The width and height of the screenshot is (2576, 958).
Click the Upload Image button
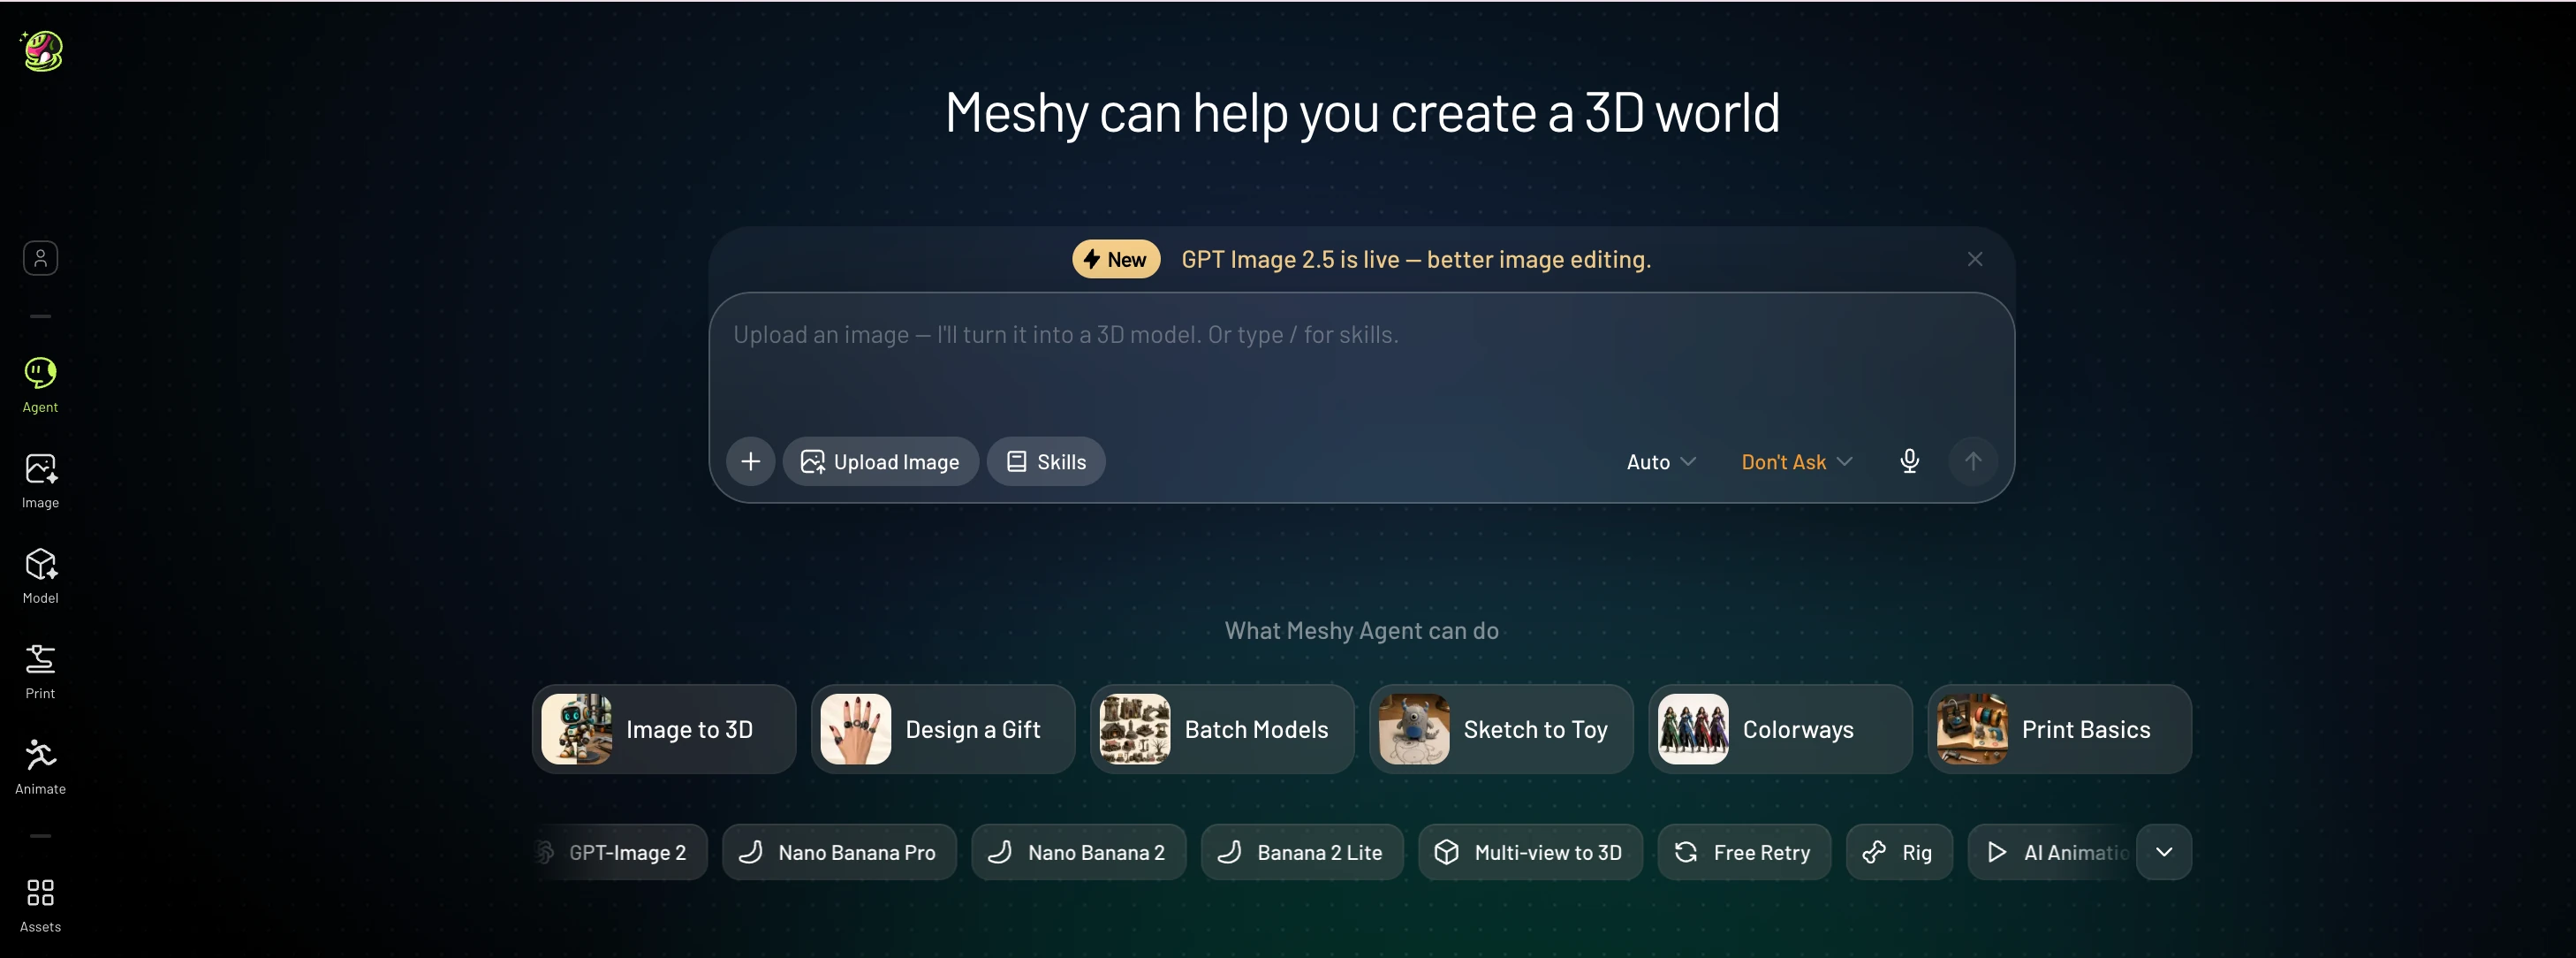880,461
